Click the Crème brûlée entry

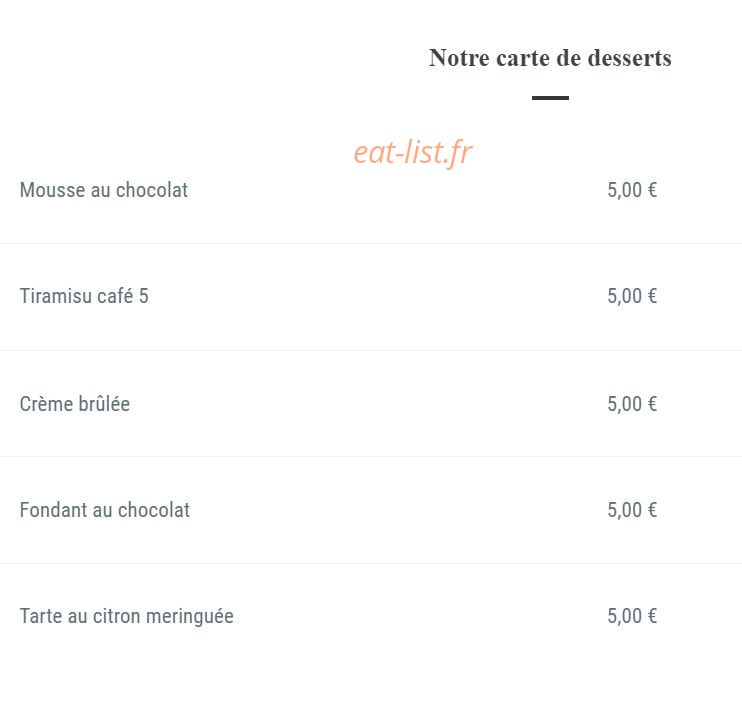[x=75, y=404]
